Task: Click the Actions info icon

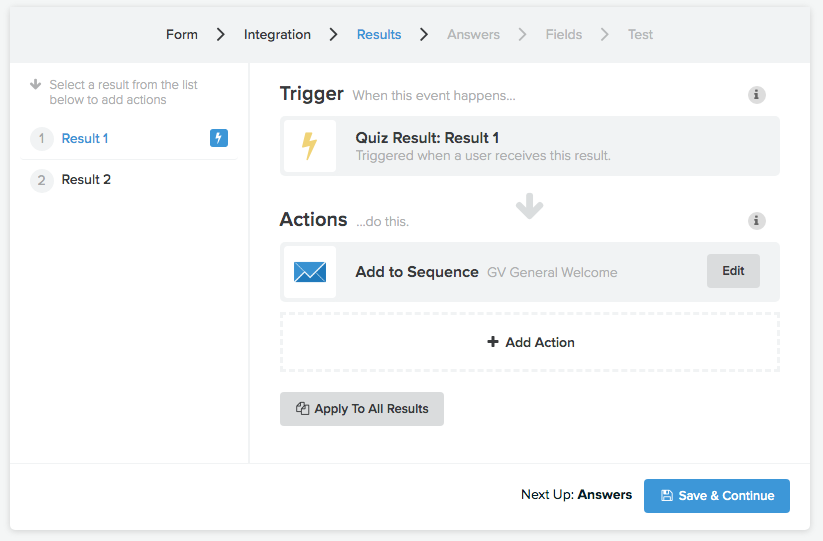Action: tap(756, 221)
